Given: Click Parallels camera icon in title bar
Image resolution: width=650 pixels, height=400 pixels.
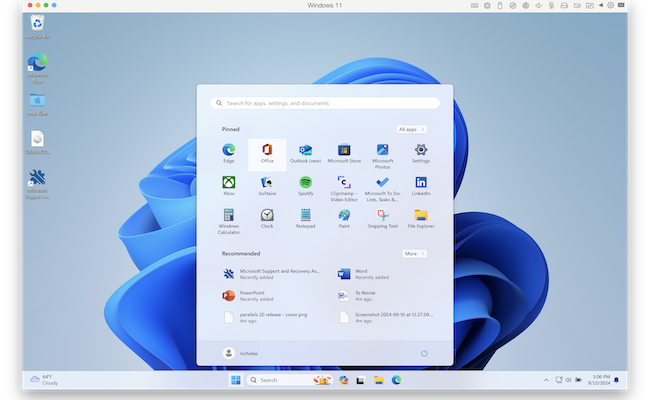Looking at the screenshot, I should (577, 5).
